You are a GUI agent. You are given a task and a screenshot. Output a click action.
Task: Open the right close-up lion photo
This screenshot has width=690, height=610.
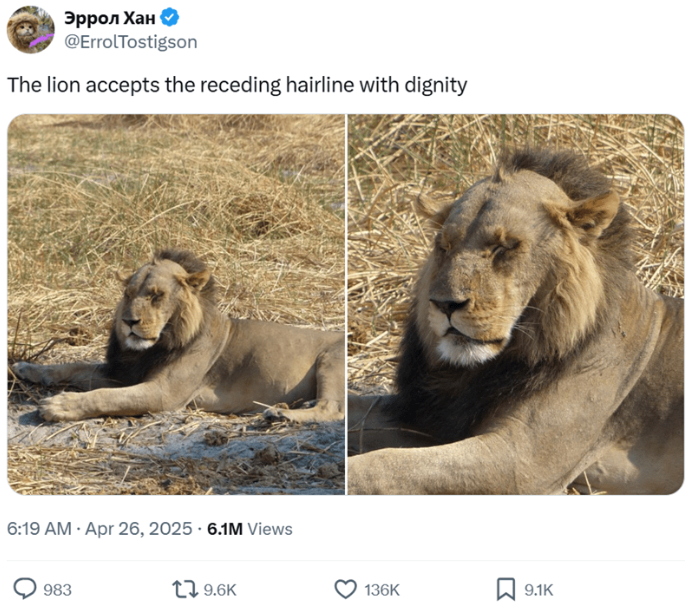click(516, 304)
